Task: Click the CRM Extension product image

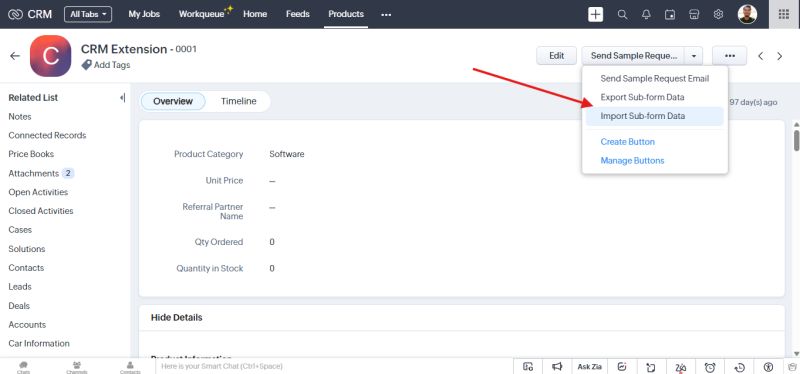Action: 51,56
